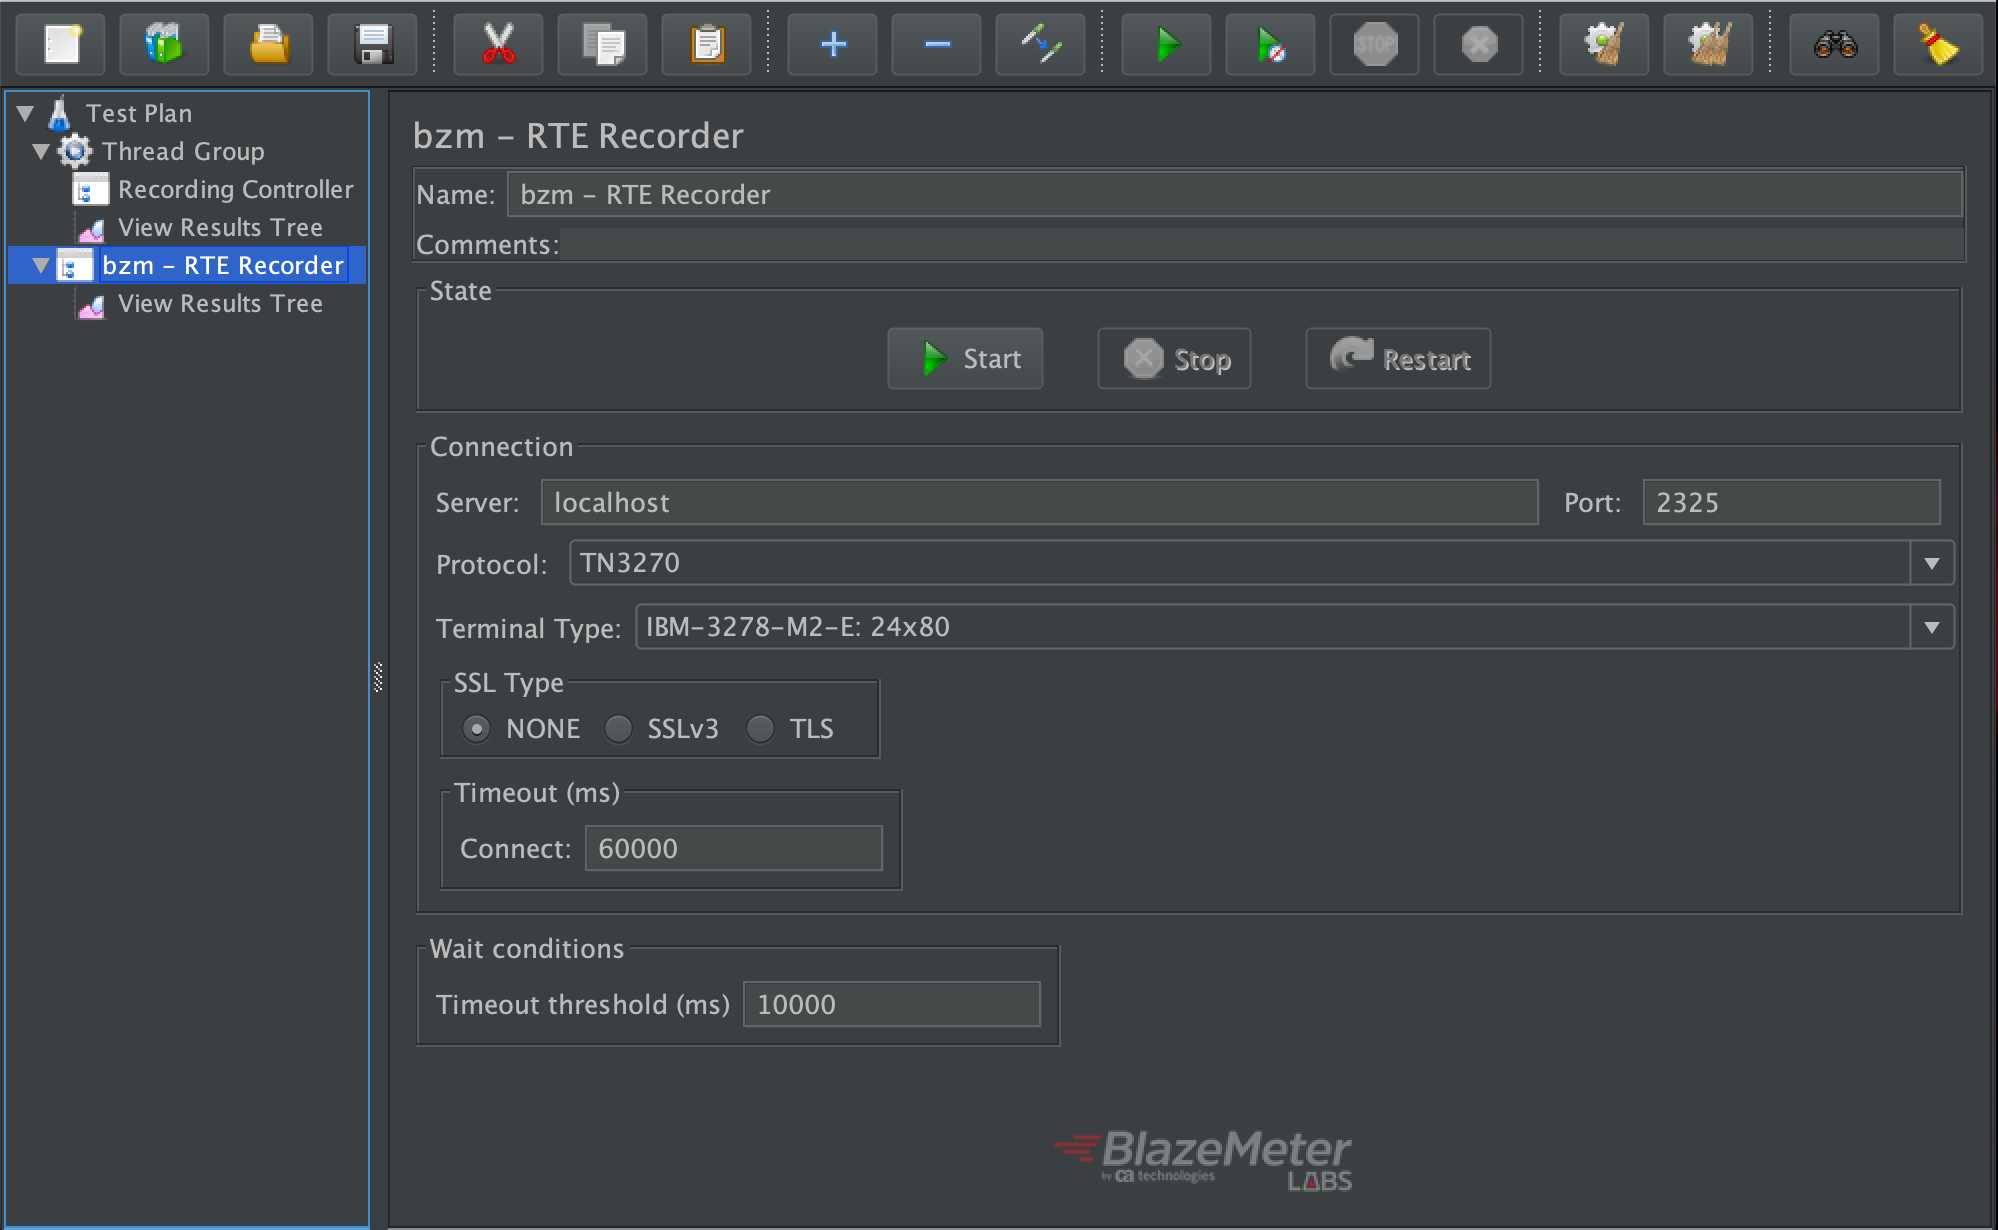Viewport: 1998px width, 1230px height.
Task: Select Recording Controller tree item
Action: [x=221, y=185]
